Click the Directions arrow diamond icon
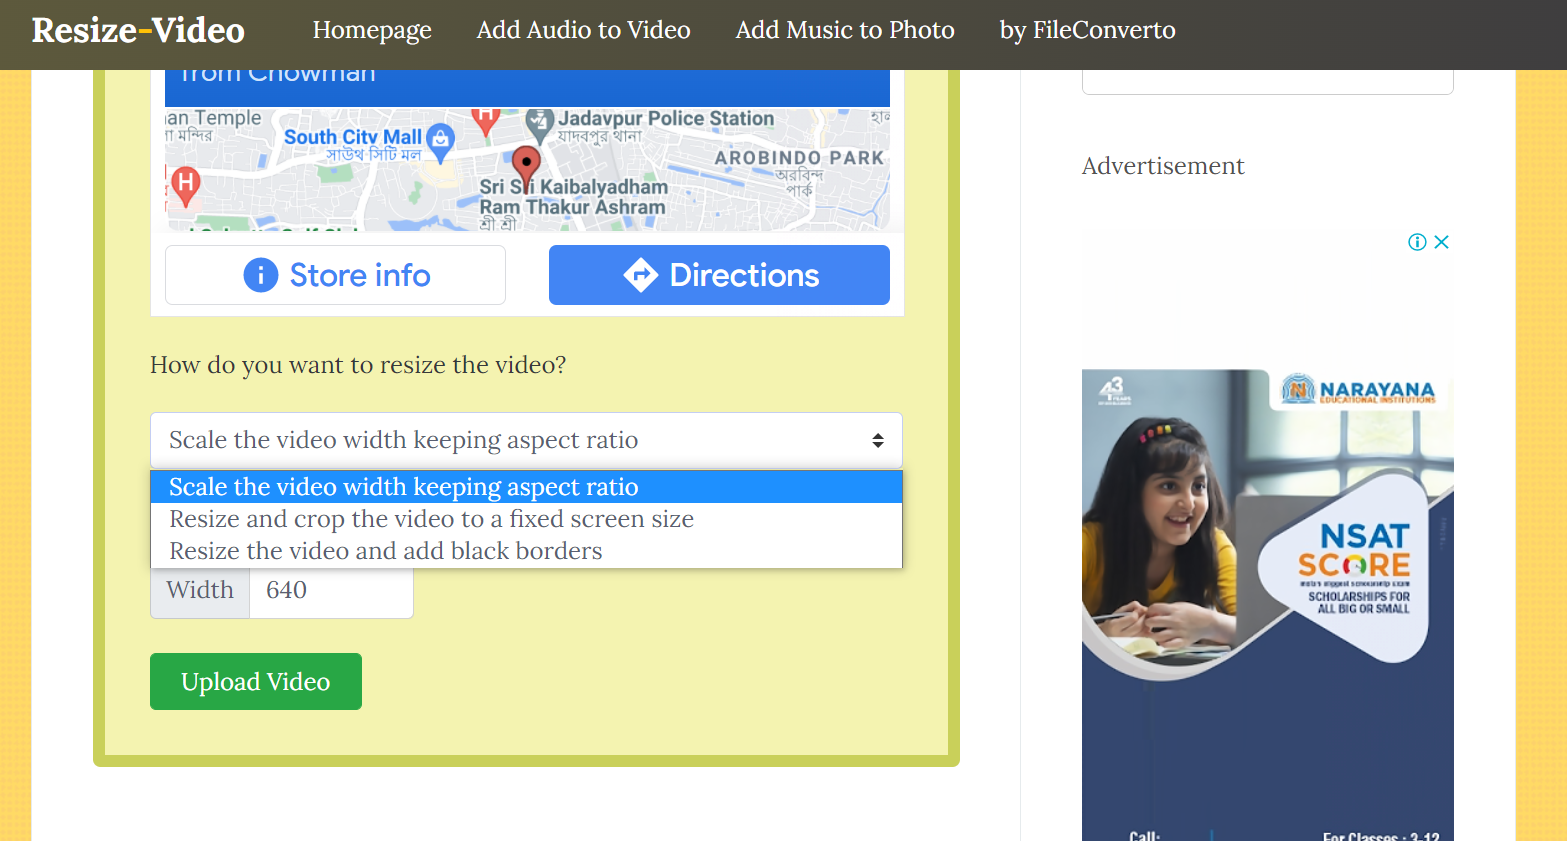Image resolution: width=1567 pixels, height=841 pixels. pyautogui.click(x=640, y=275)
